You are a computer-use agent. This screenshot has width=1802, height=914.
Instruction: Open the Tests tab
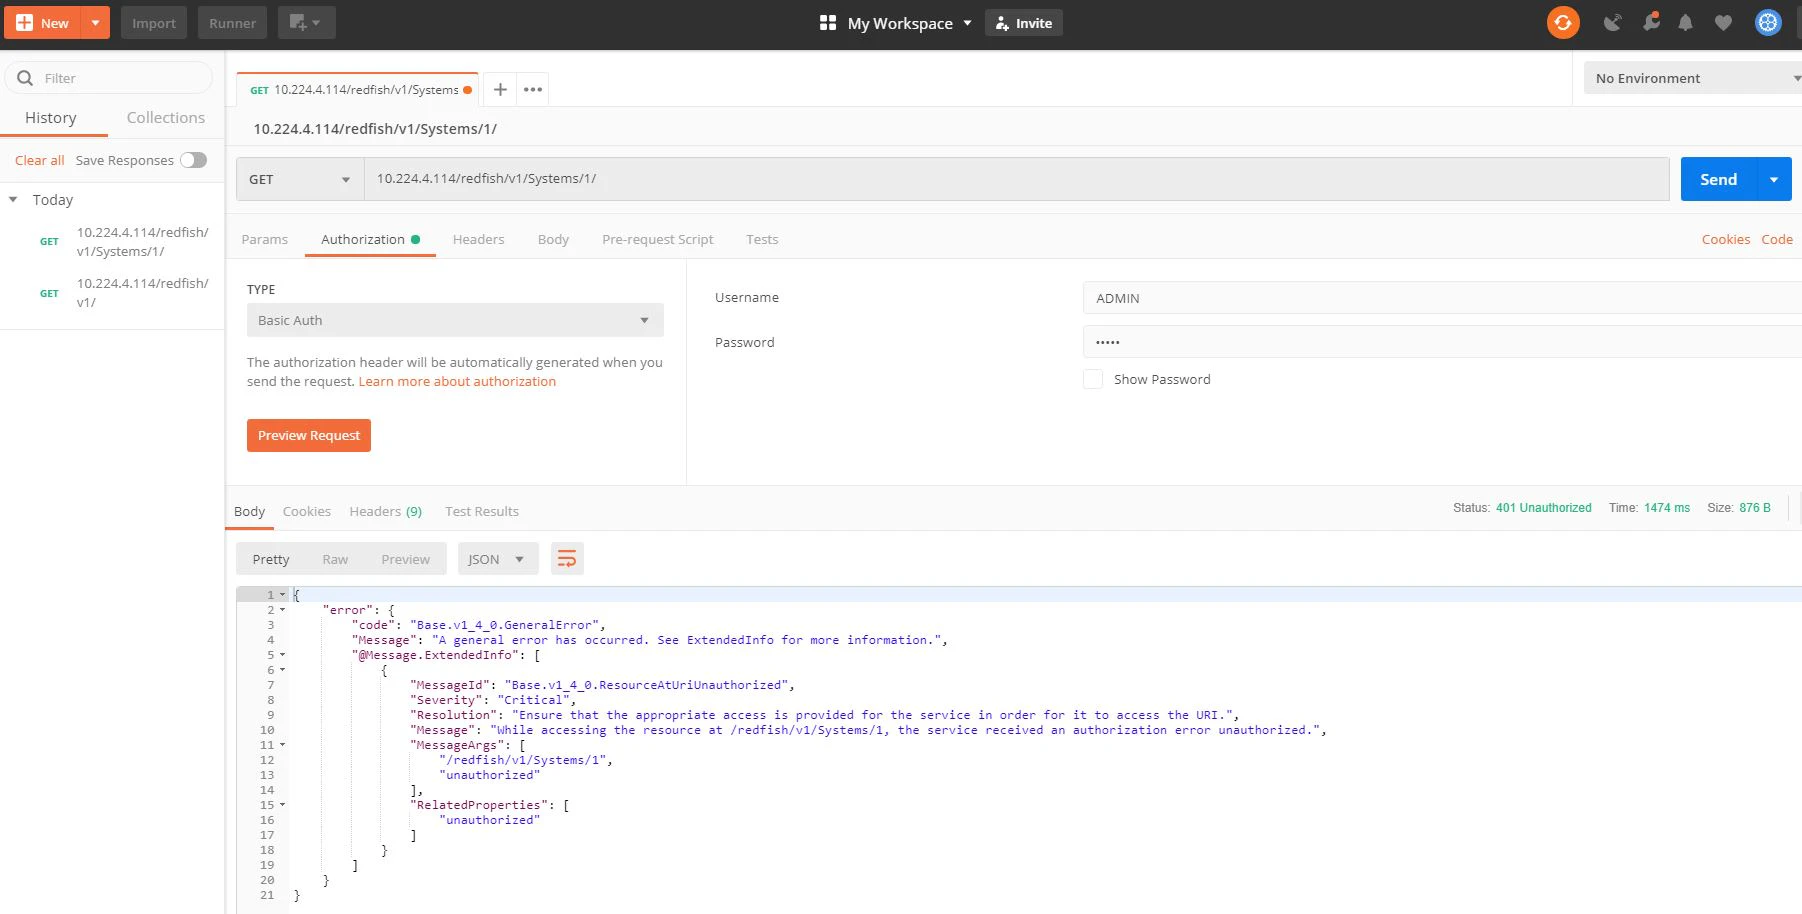pos(762,240)
